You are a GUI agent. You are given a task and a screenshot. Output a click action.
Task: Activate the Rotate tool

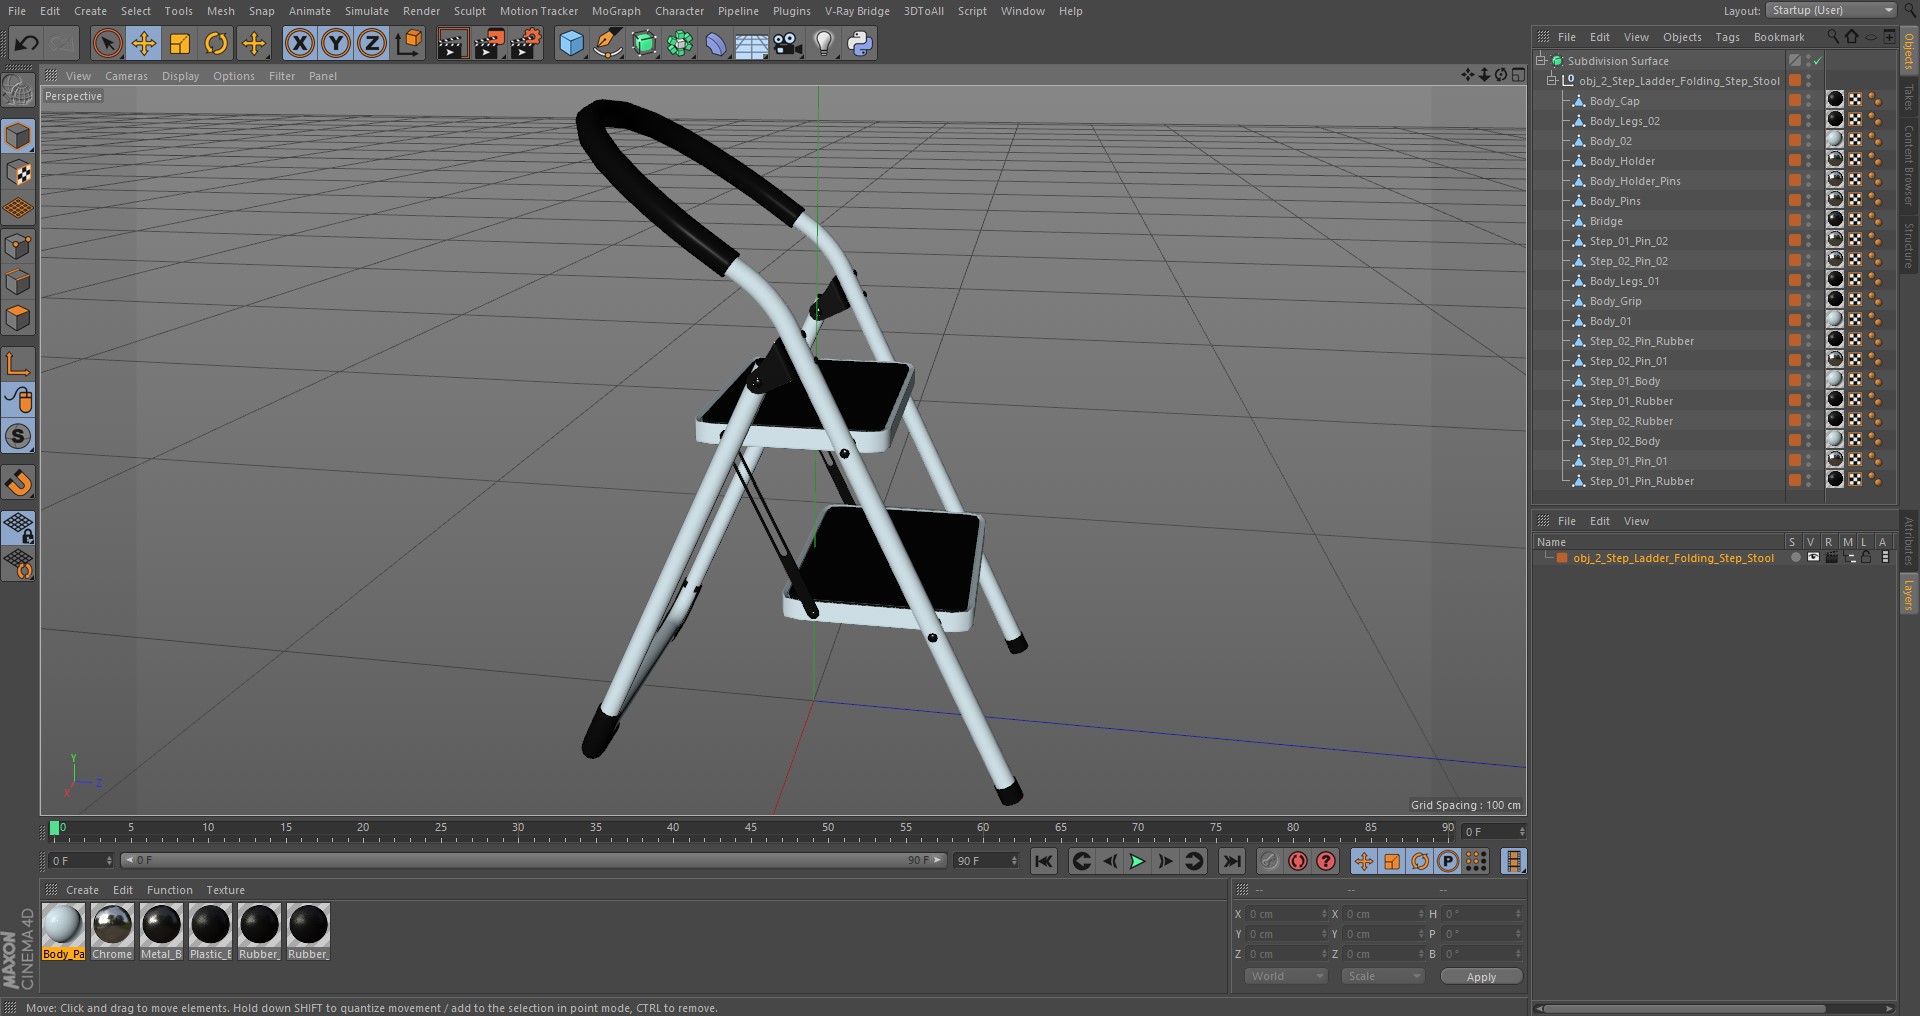click(x=216, y=43)
